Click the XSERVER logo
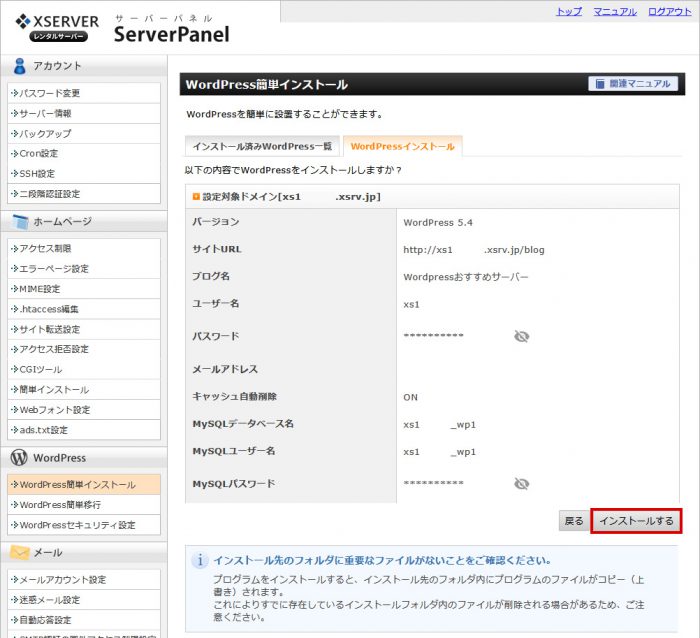700x638 pixels. [58, 28]
